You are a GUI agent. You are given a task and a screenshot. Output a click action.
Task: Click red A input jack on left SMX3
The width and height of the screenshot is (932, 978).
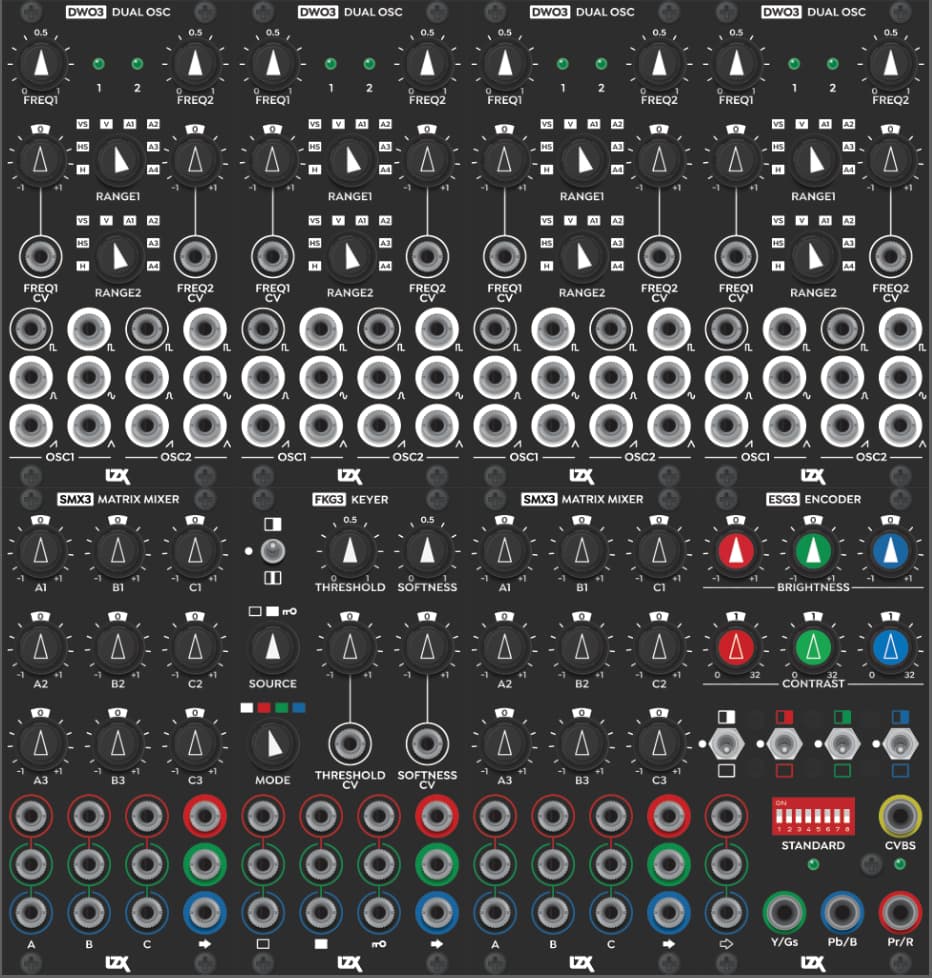click(31, 816)
